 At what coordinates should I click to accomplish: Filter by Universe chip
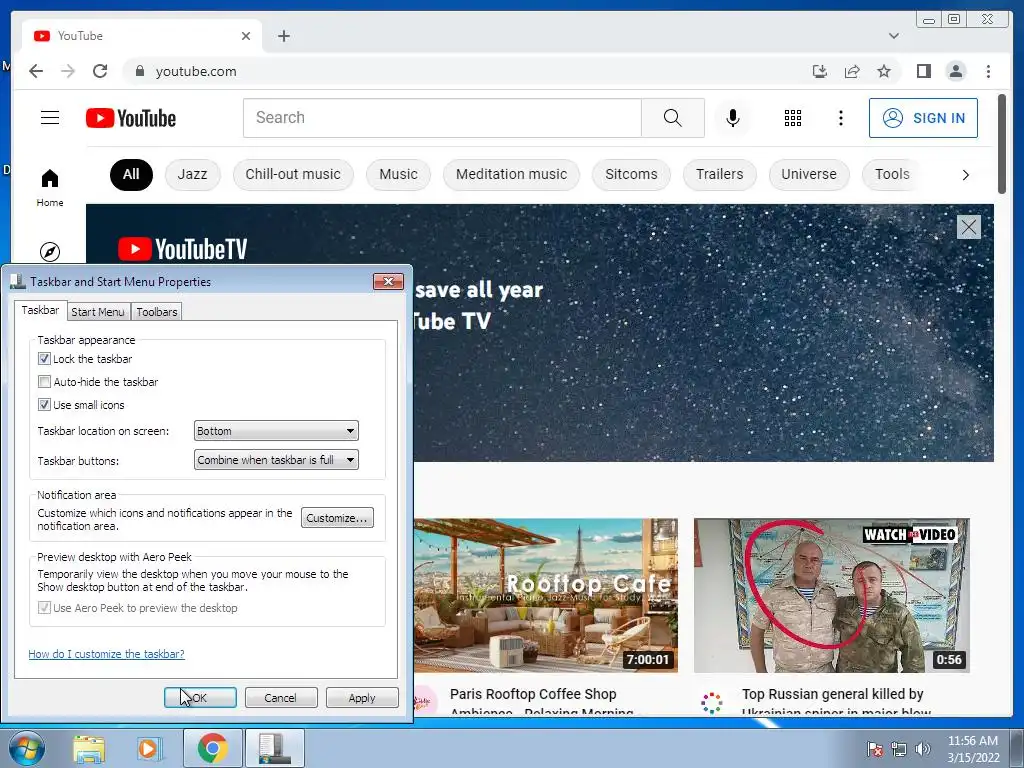[x=808, y=174]
